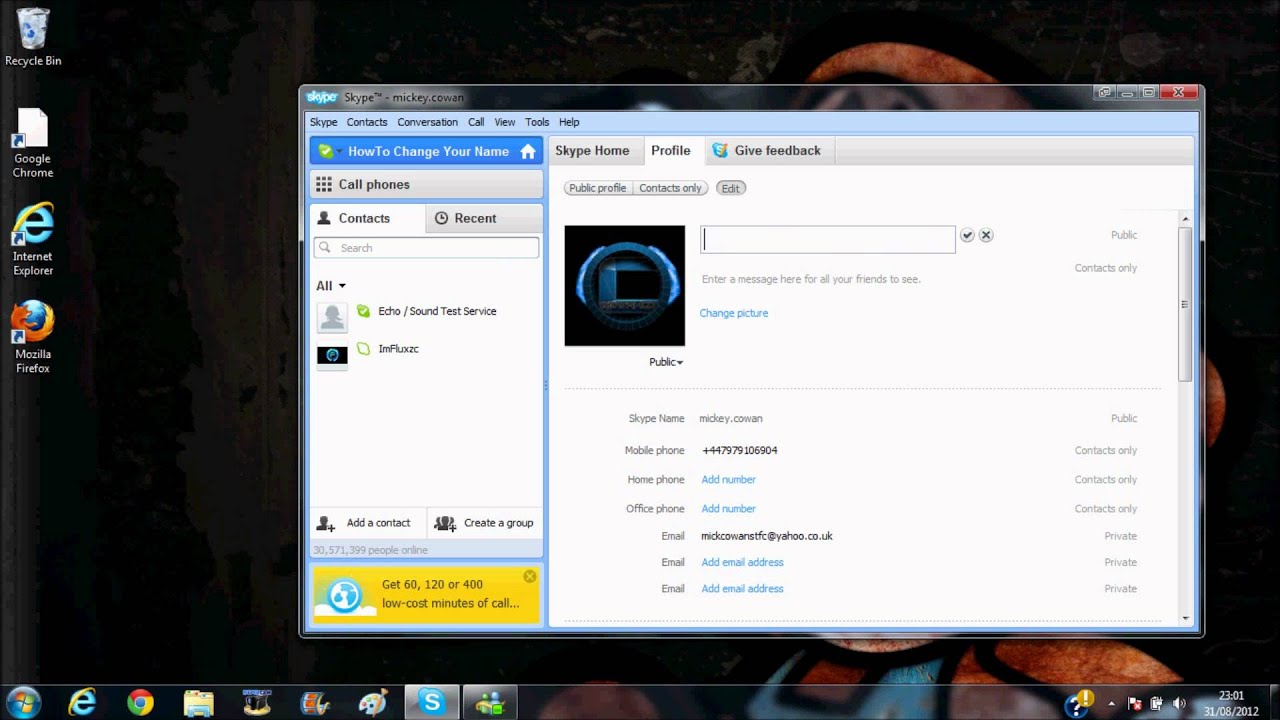Image resolution: width=1280 pixels, height=720 pixels.
Task: Open the Public dropdown under profile picture
Action: (666, 362)
